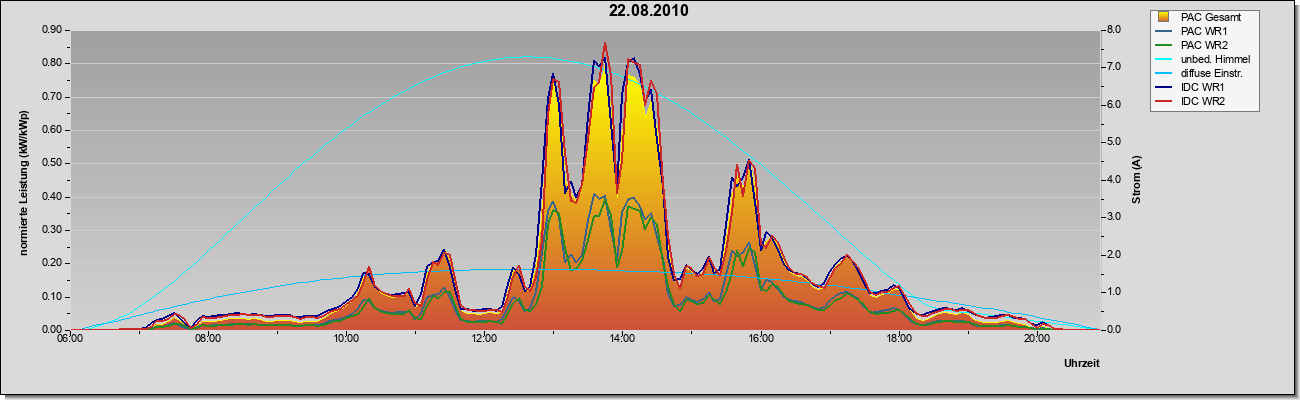Select the PAC WR1 legend entry

pos(1203,31)
